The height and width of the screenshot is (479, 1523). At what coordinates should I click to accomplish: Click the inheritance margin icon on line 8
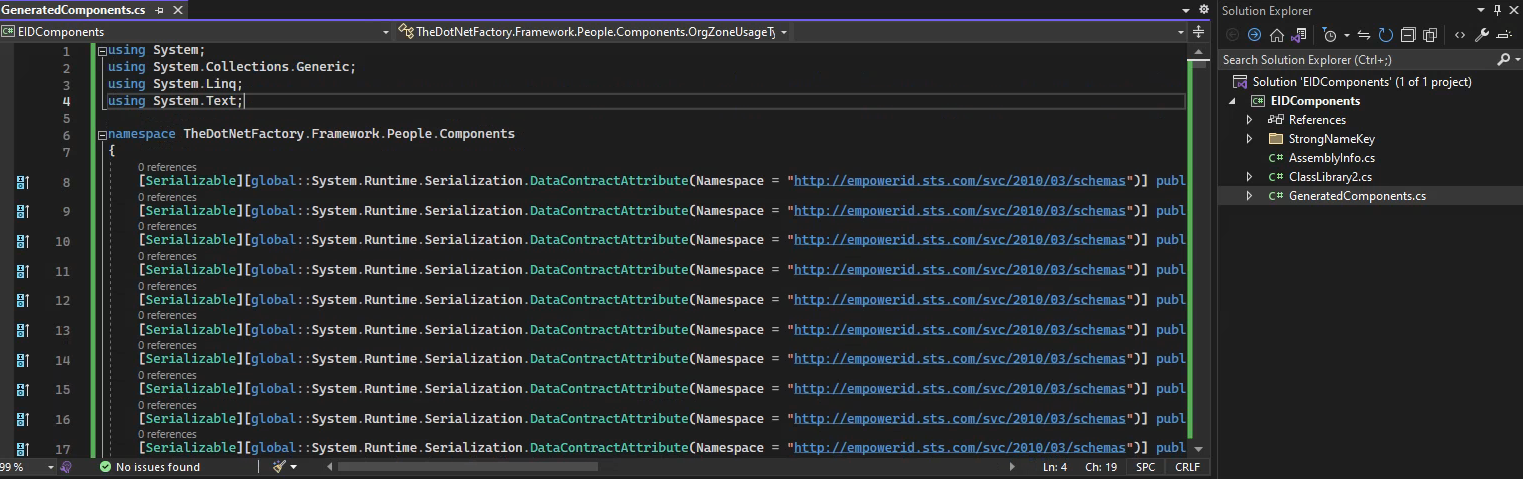[23, 182]
